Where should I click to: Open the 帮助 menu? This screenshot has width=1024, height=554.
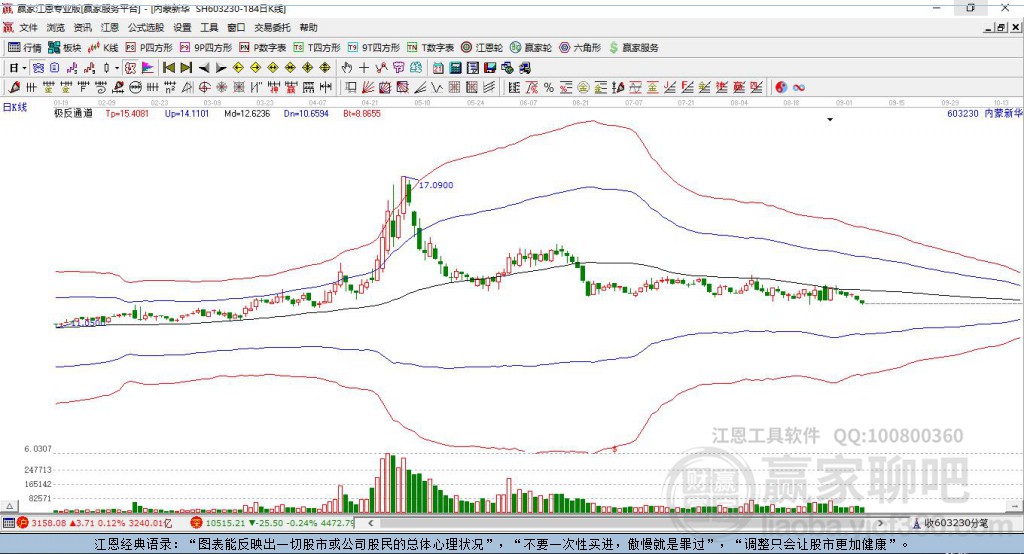pos(308,27)
